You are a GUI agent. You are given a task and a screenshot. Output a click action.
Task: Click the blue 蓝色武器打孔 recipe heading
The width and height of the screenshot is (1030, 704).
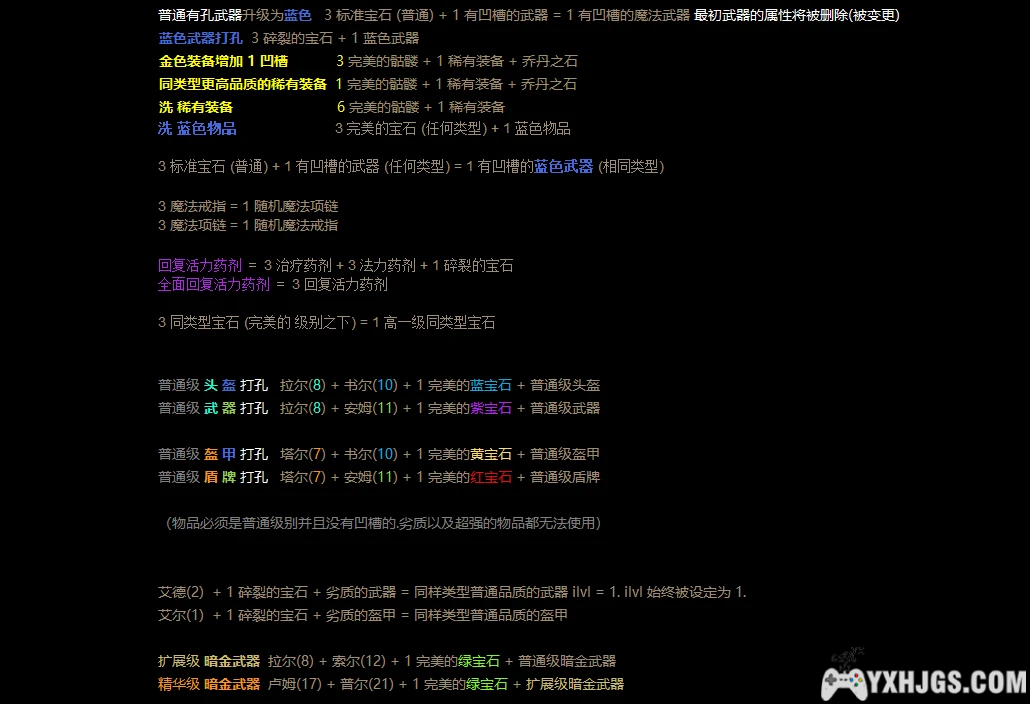(200, 38)
